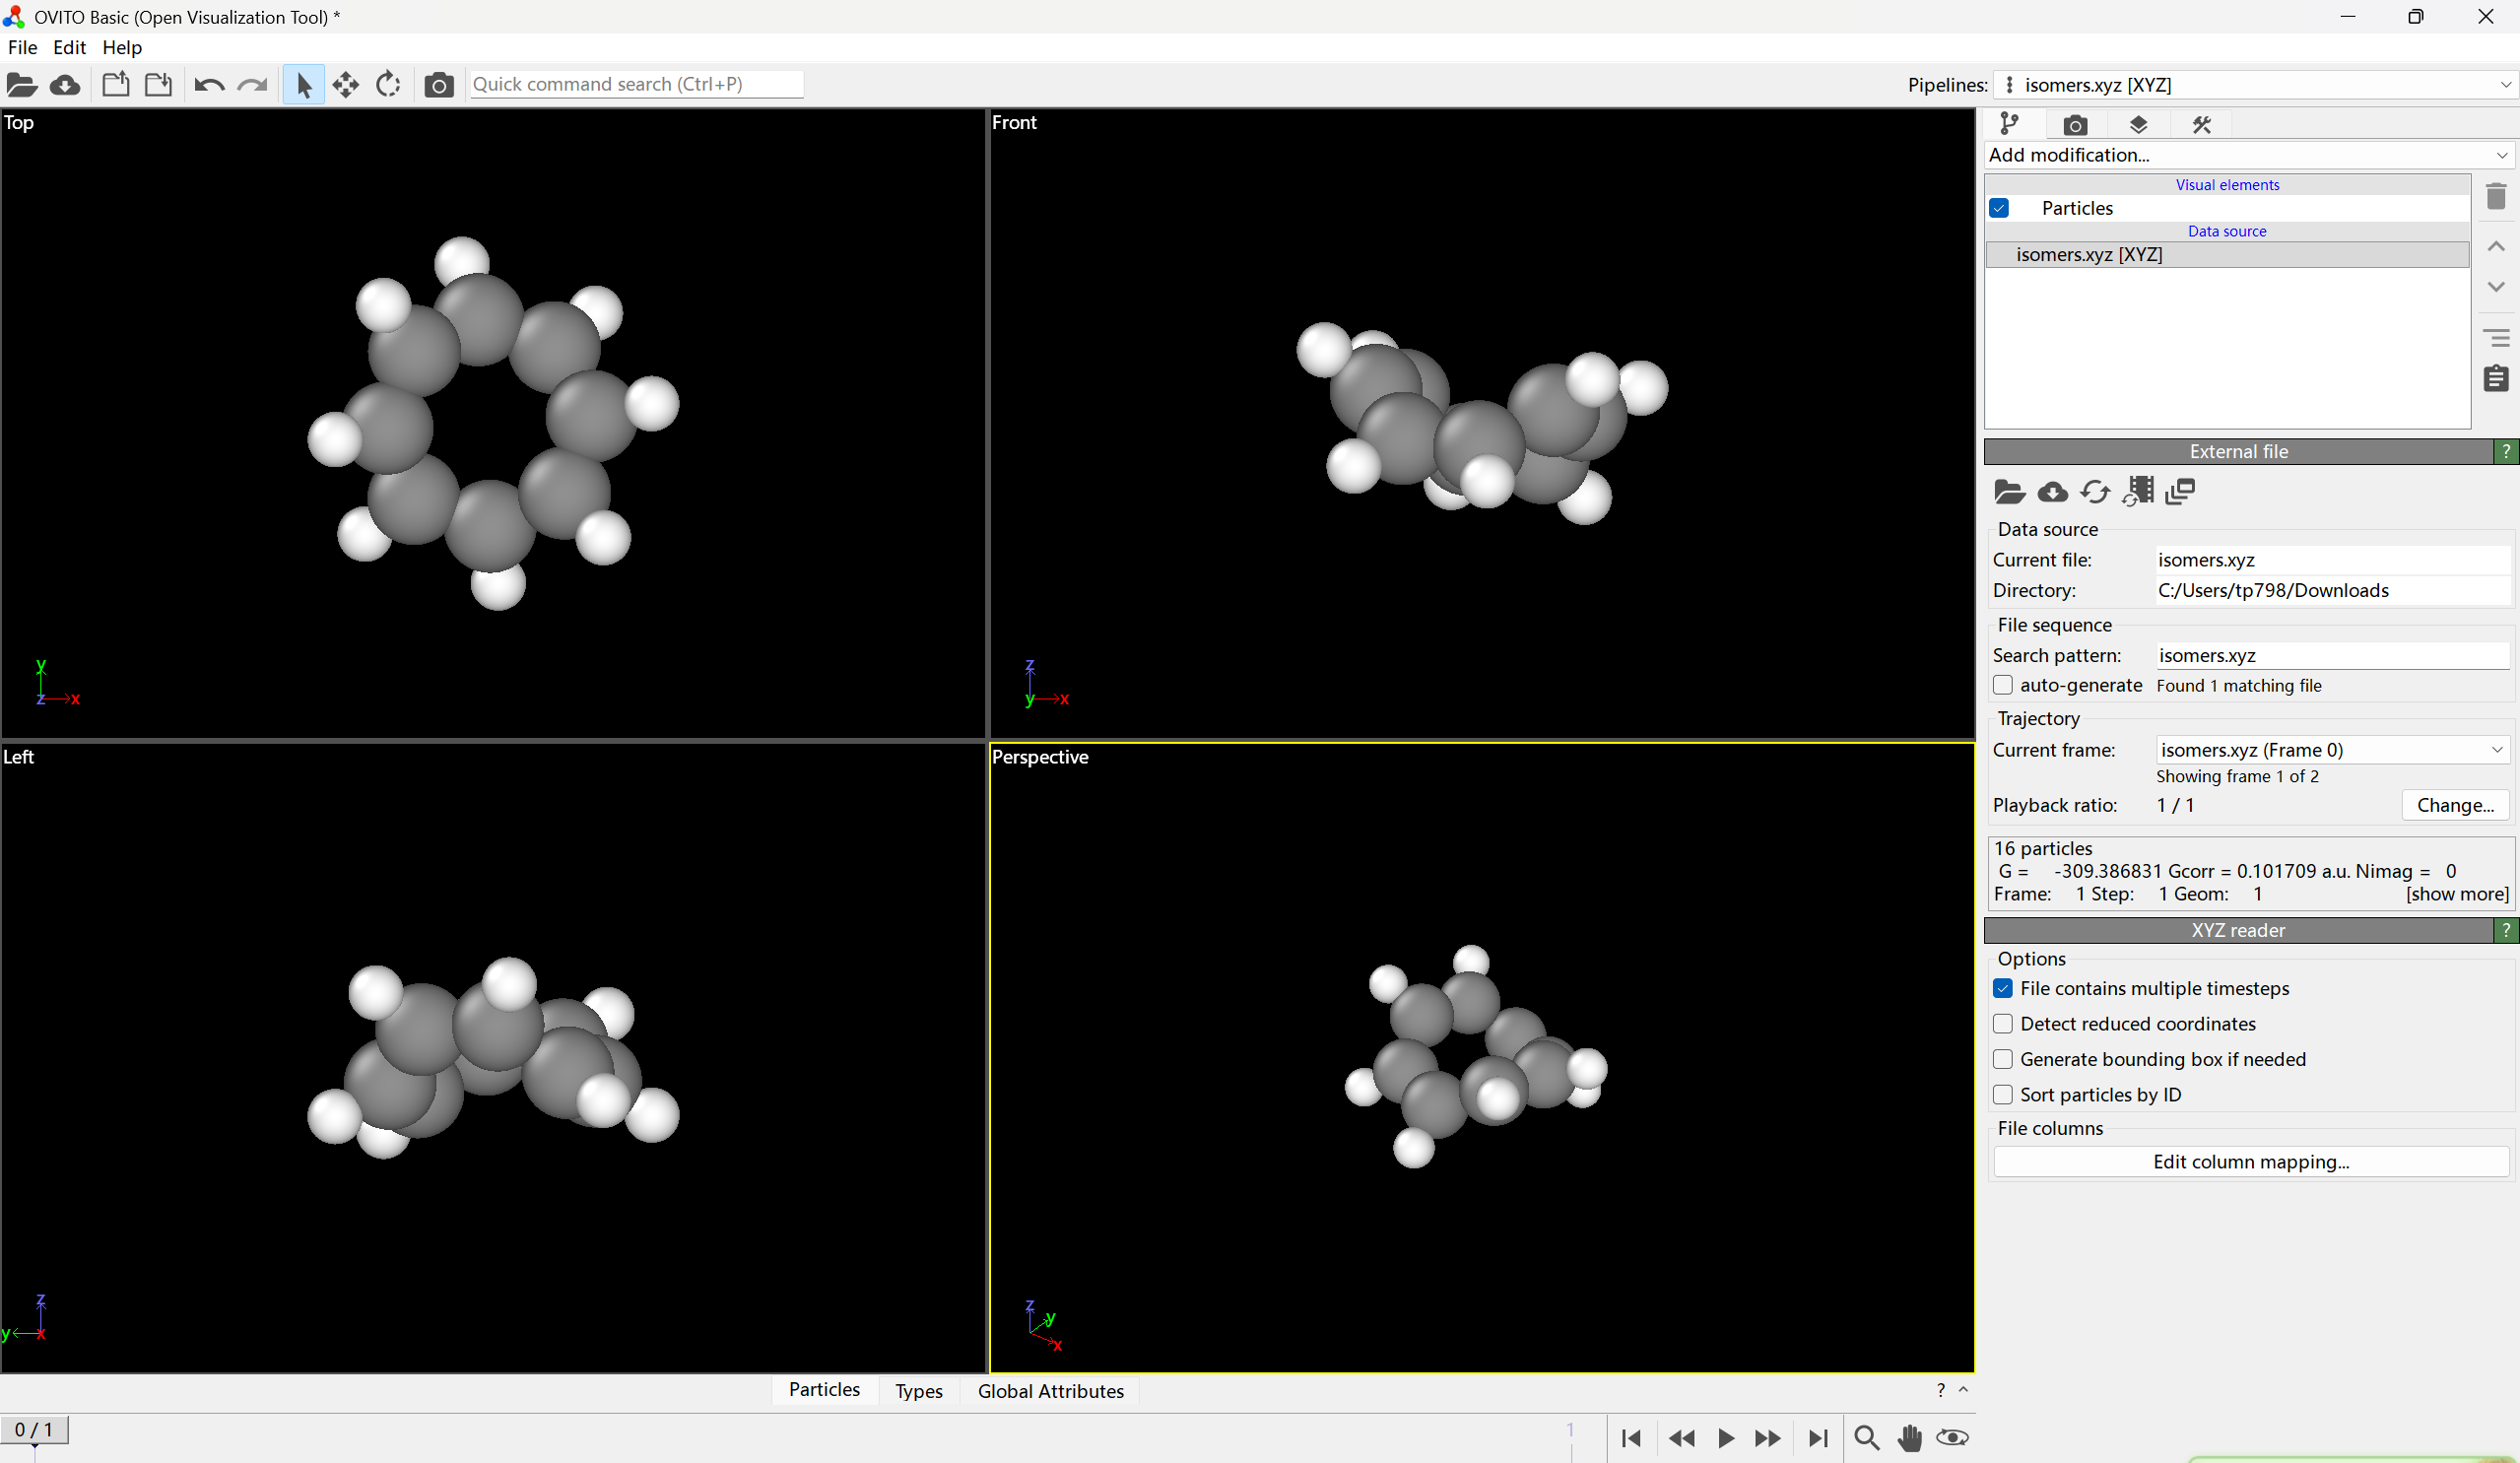Click Edit column mapping button
Screen dimensions: 2520x1463
[2250, 1162]
